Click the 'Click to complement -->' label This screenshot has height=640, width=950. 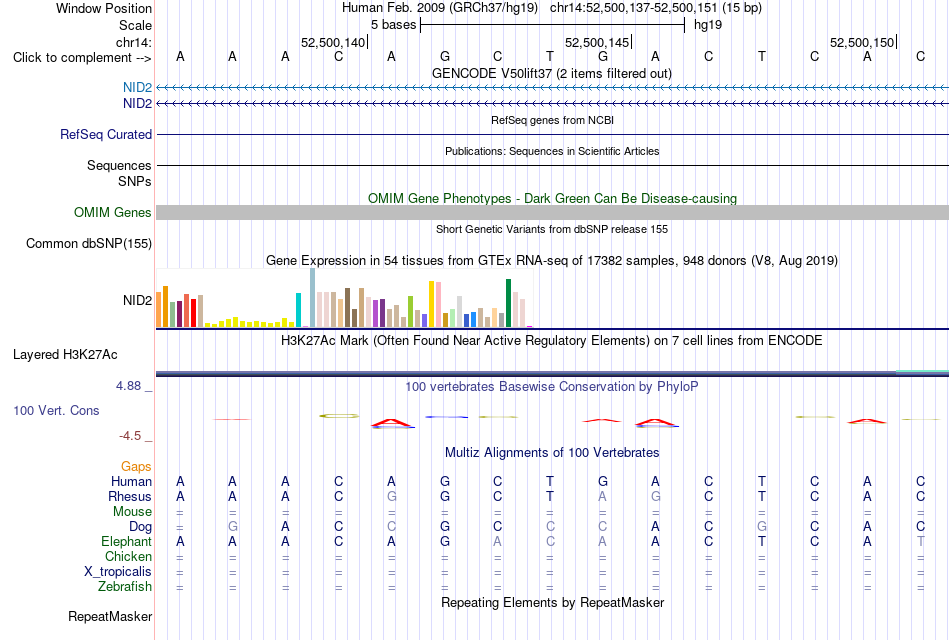(82, 58)
